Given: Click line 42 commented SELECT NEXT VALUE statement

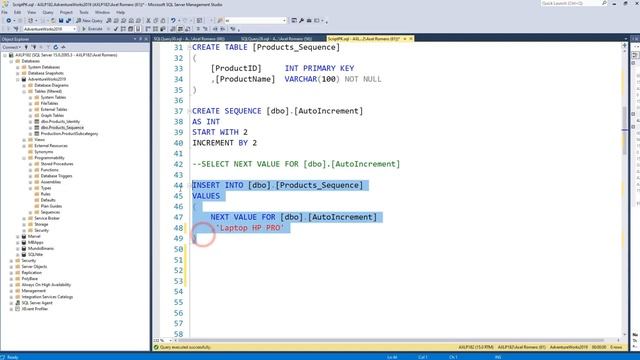Looking at the screenshot, I should pos(296,164).
